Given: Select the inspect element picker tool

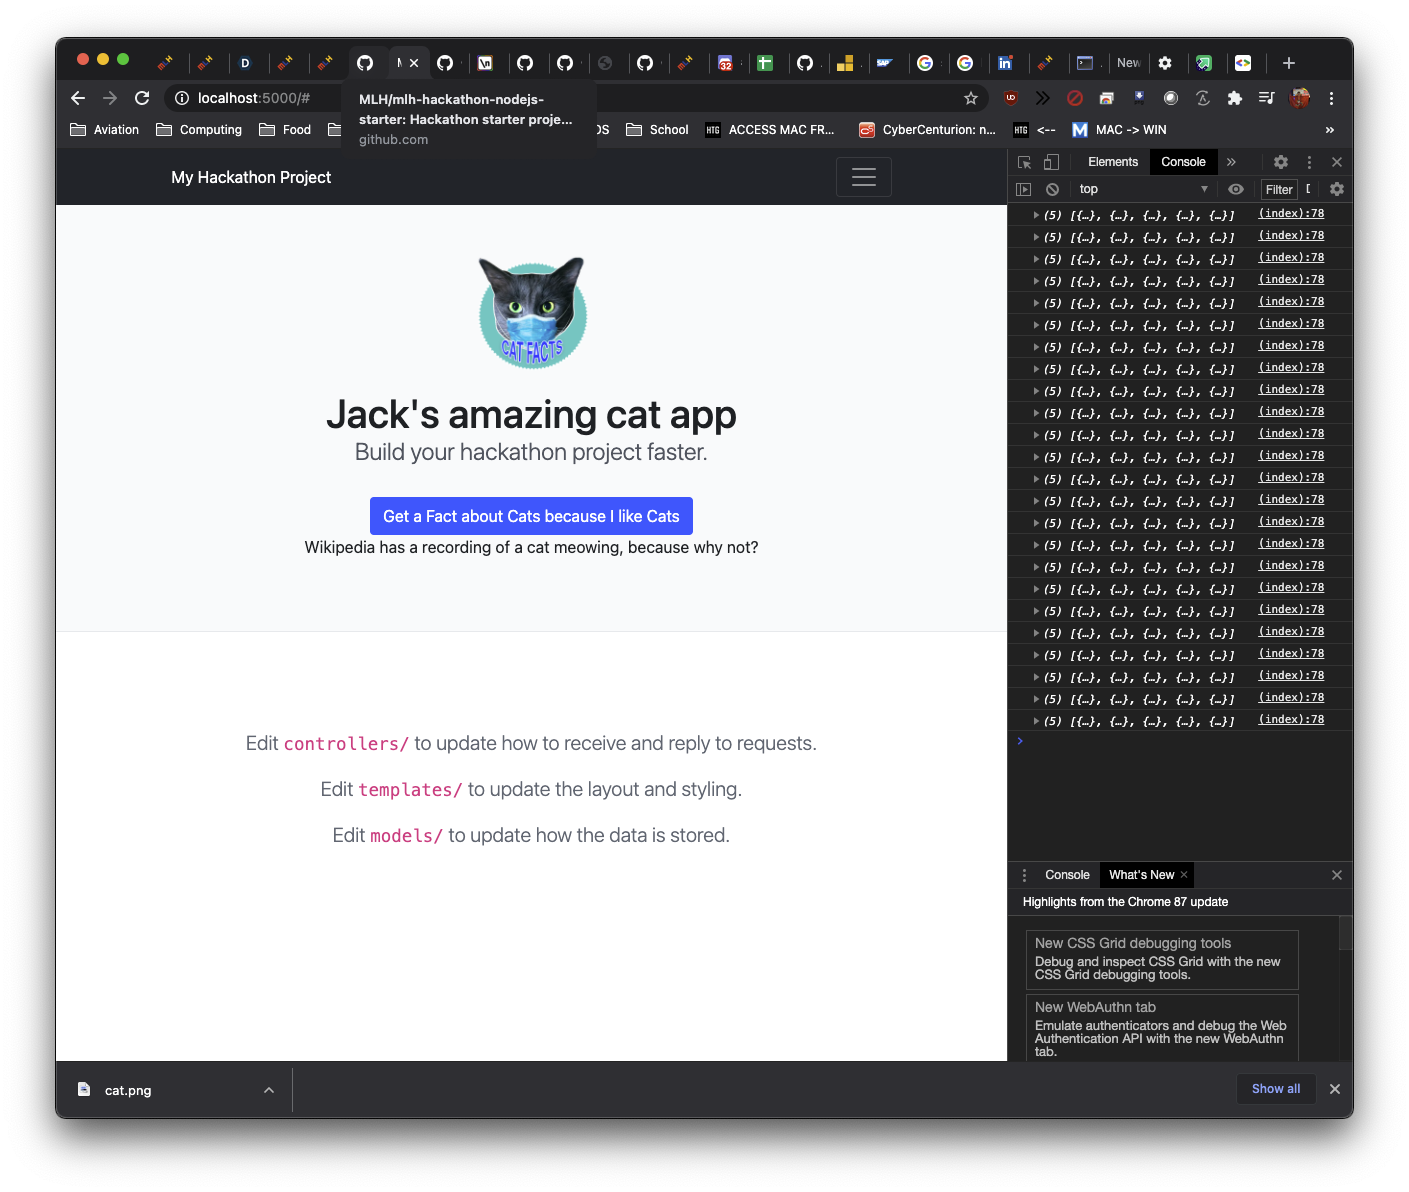Looking at the screenshot, I should pyautogui.click(x=1024, y=162).
